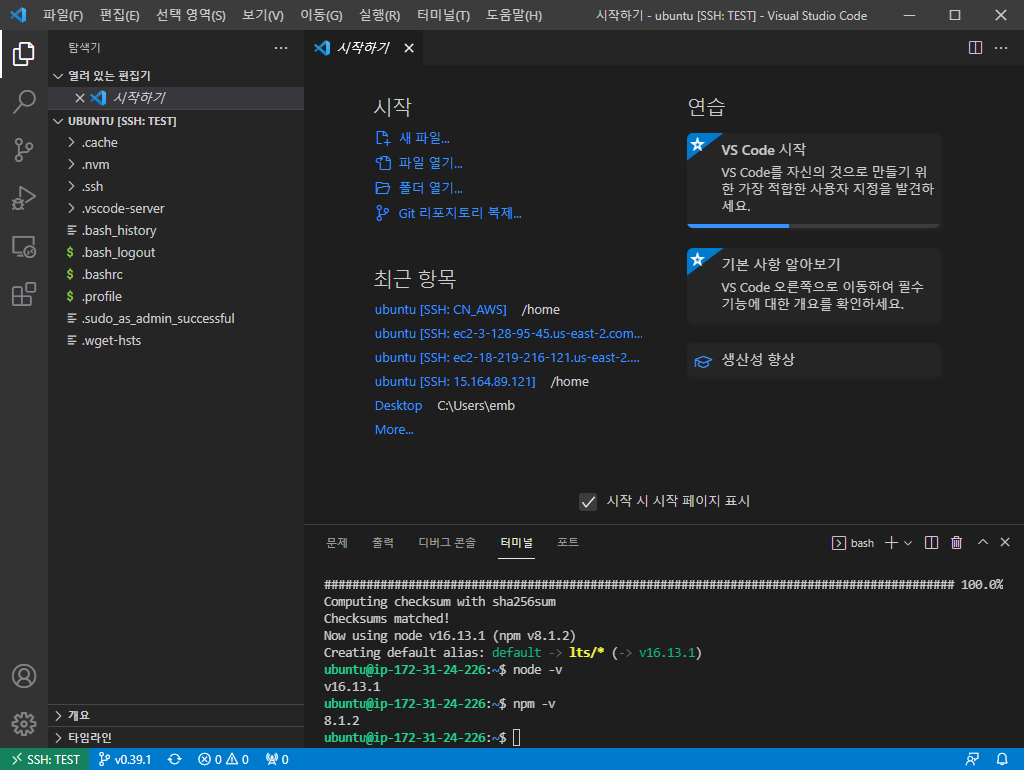The image size is (1024, 770).
Task: Click the new terminal plus icon
Action: click(x=891, y=543)
